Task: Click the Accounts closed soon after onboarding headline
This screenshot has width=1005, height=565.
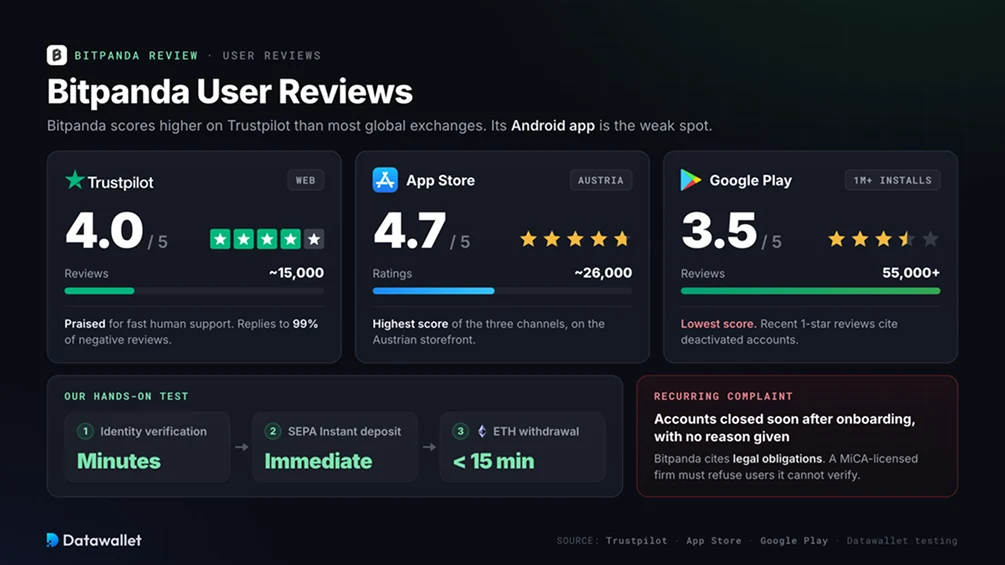Action: 785,428
